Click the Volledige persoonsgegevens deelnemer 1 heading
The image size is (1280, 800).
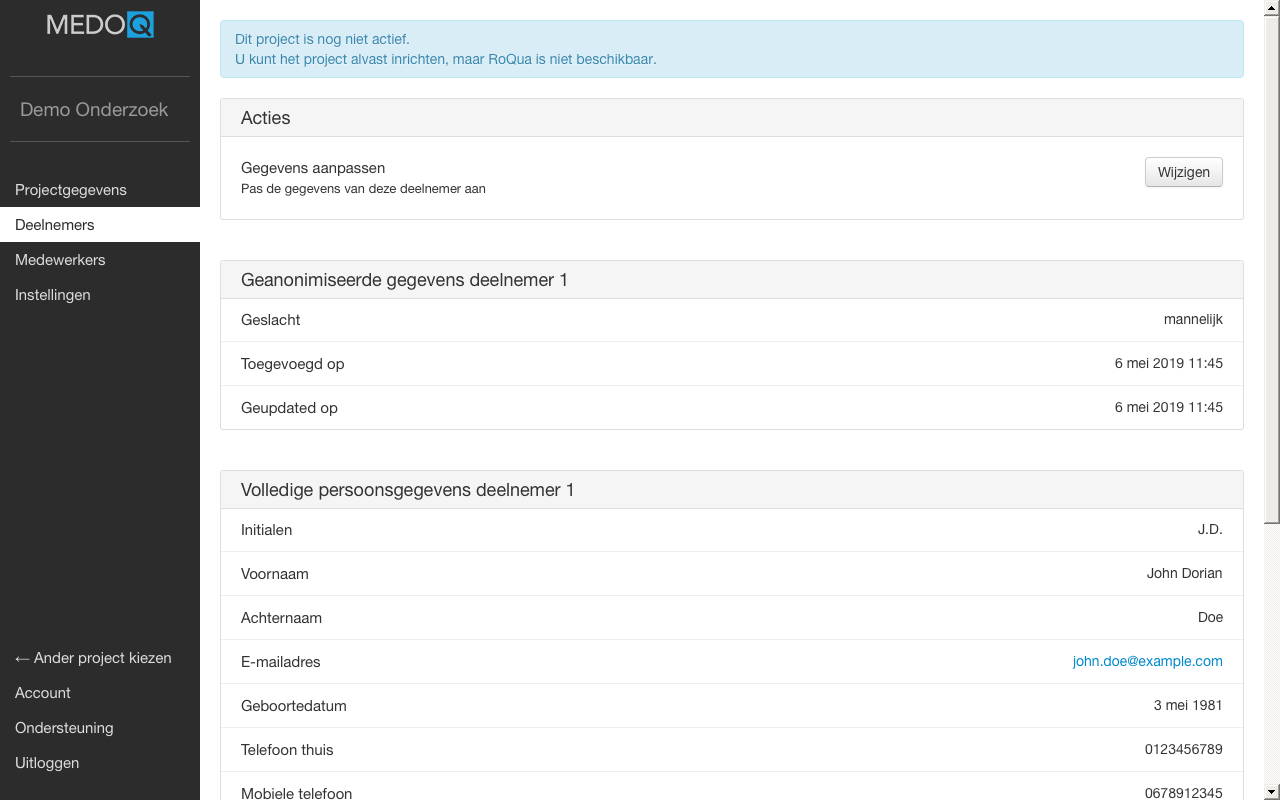coord(407,490)
